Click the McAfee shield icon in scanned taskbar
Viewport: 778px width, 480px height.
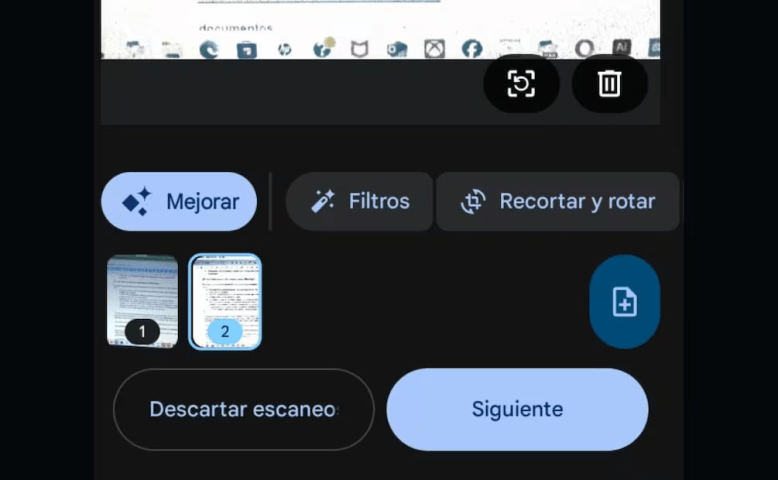[x=359, y=49]
